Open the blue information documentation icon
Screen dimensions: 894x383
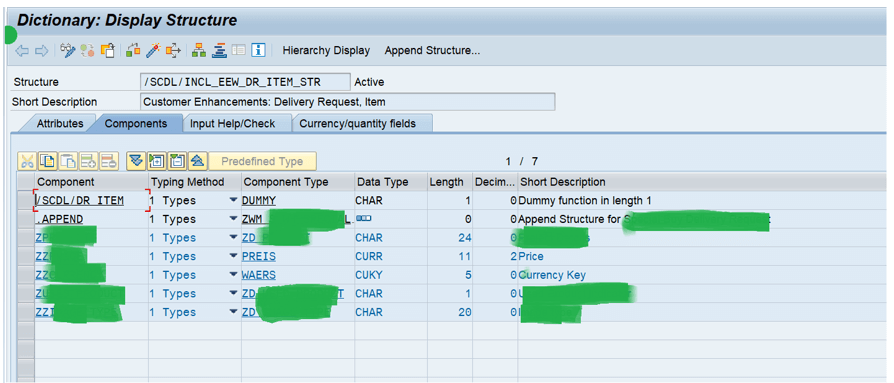(259, 51)
